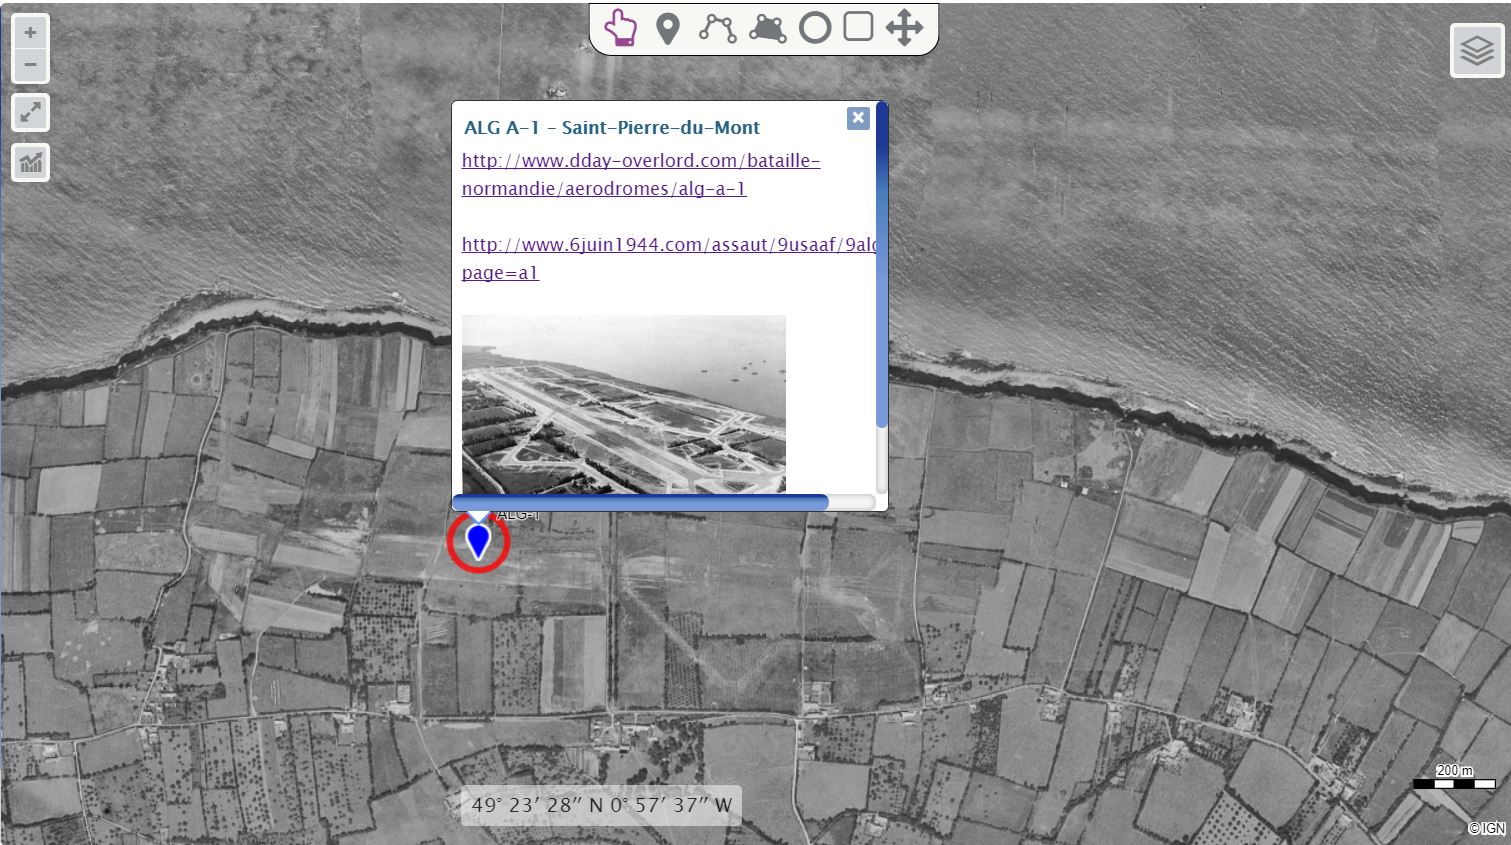
Task: Activate the move/translate arrows tool
Action: pos(904,28)
